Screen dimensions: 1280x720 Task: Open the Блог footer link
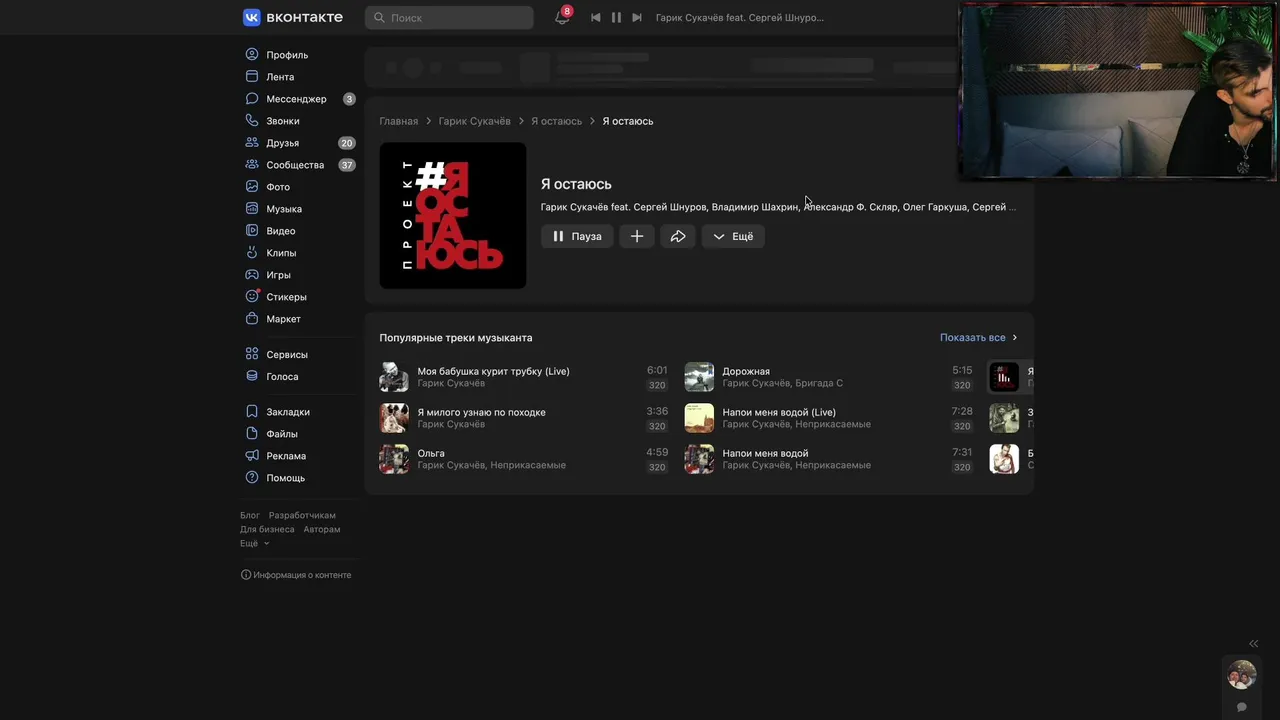[x=250, y=515]
